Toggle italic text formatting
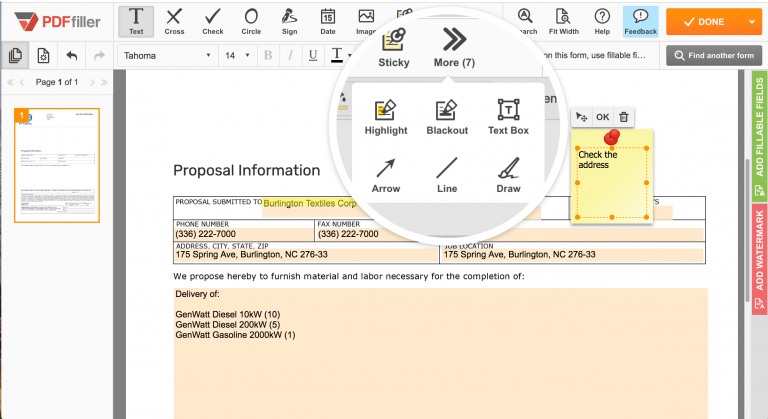768x419 pixels. [x=290, y=55]
